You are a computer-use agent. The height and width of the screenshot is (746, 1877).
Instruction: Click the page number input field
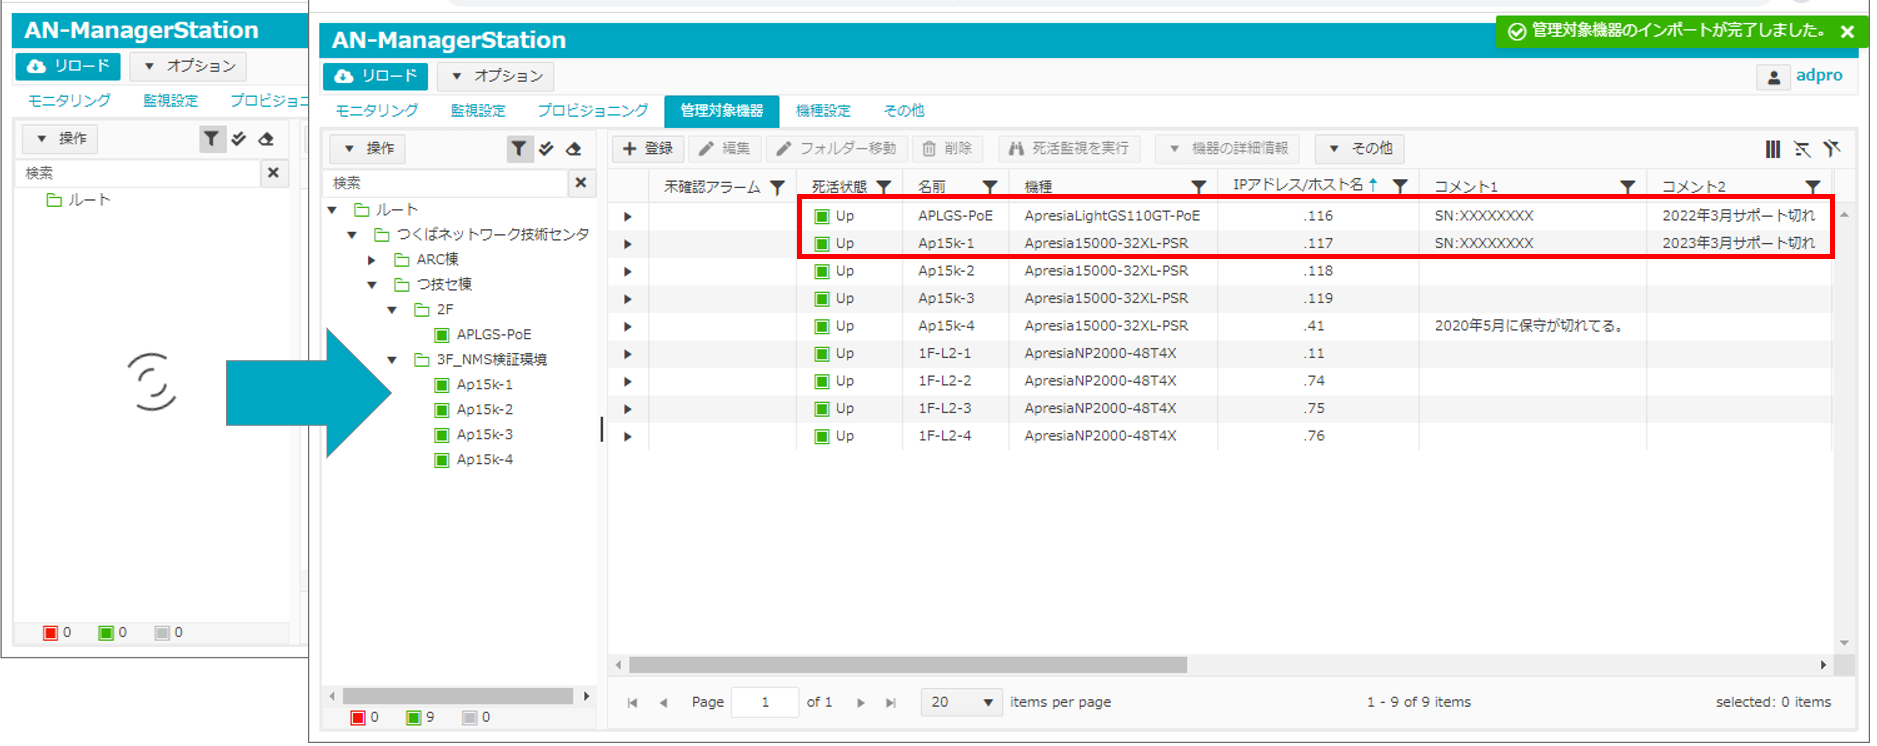click(x=765, y=703)
